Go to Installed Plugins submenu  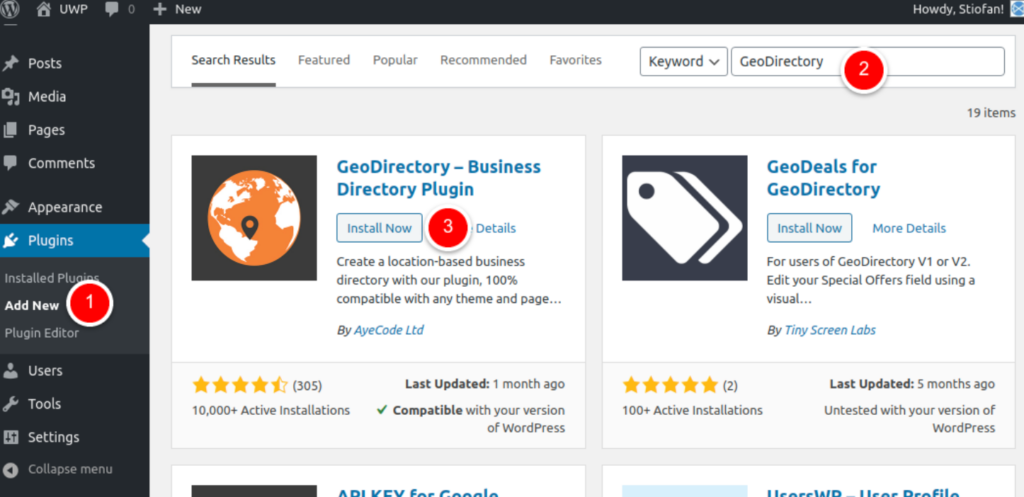(x=52, y=278)
